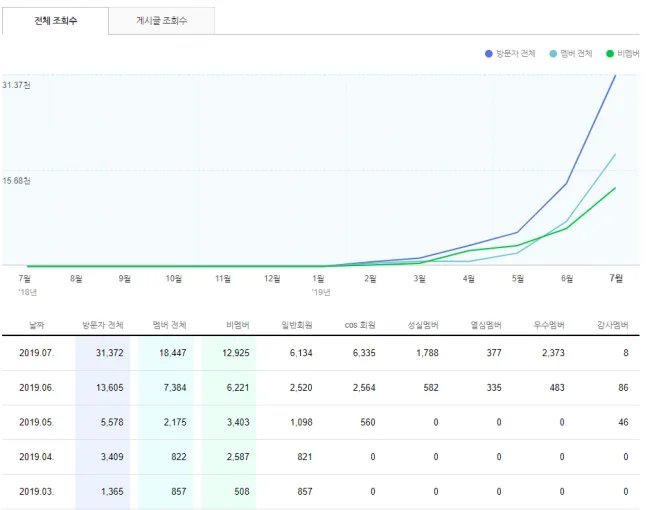Click the 483 우수멤버 cell
The height and width of the screenshot is (510, 652).
(557, 388)
